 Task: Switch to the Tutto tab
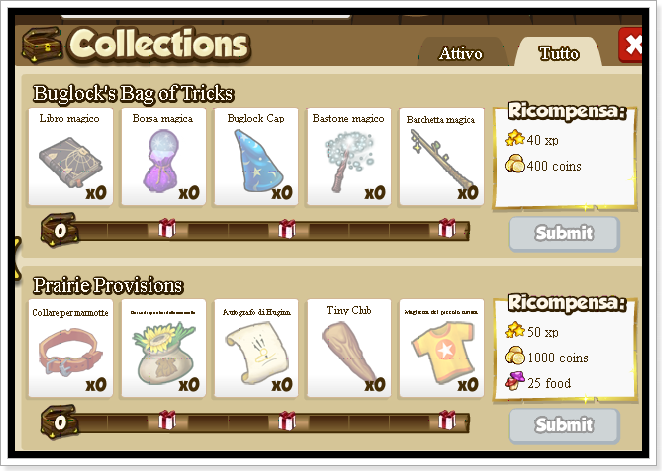(558, 52)
